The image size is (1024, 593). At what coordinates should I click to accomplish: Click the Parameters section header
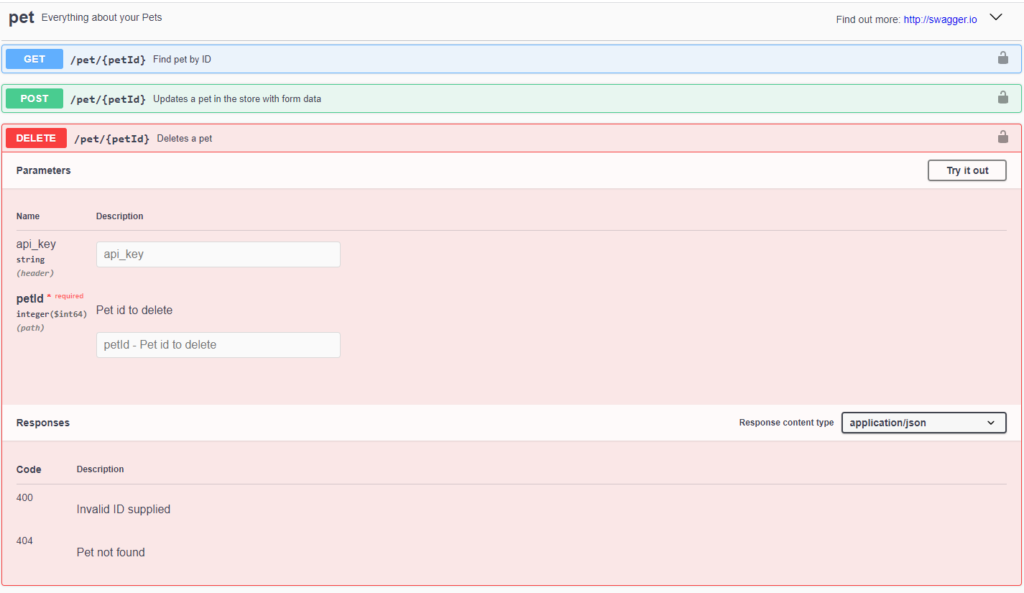43,171
